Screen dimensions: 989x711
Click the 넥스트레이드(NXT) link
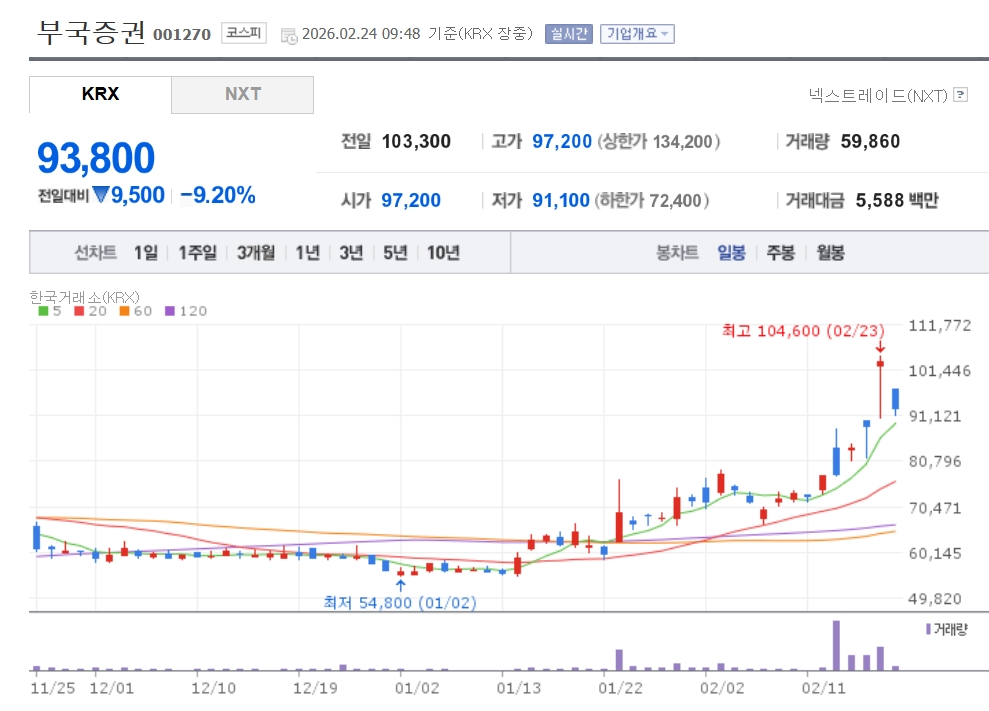(x=878, y=95)
